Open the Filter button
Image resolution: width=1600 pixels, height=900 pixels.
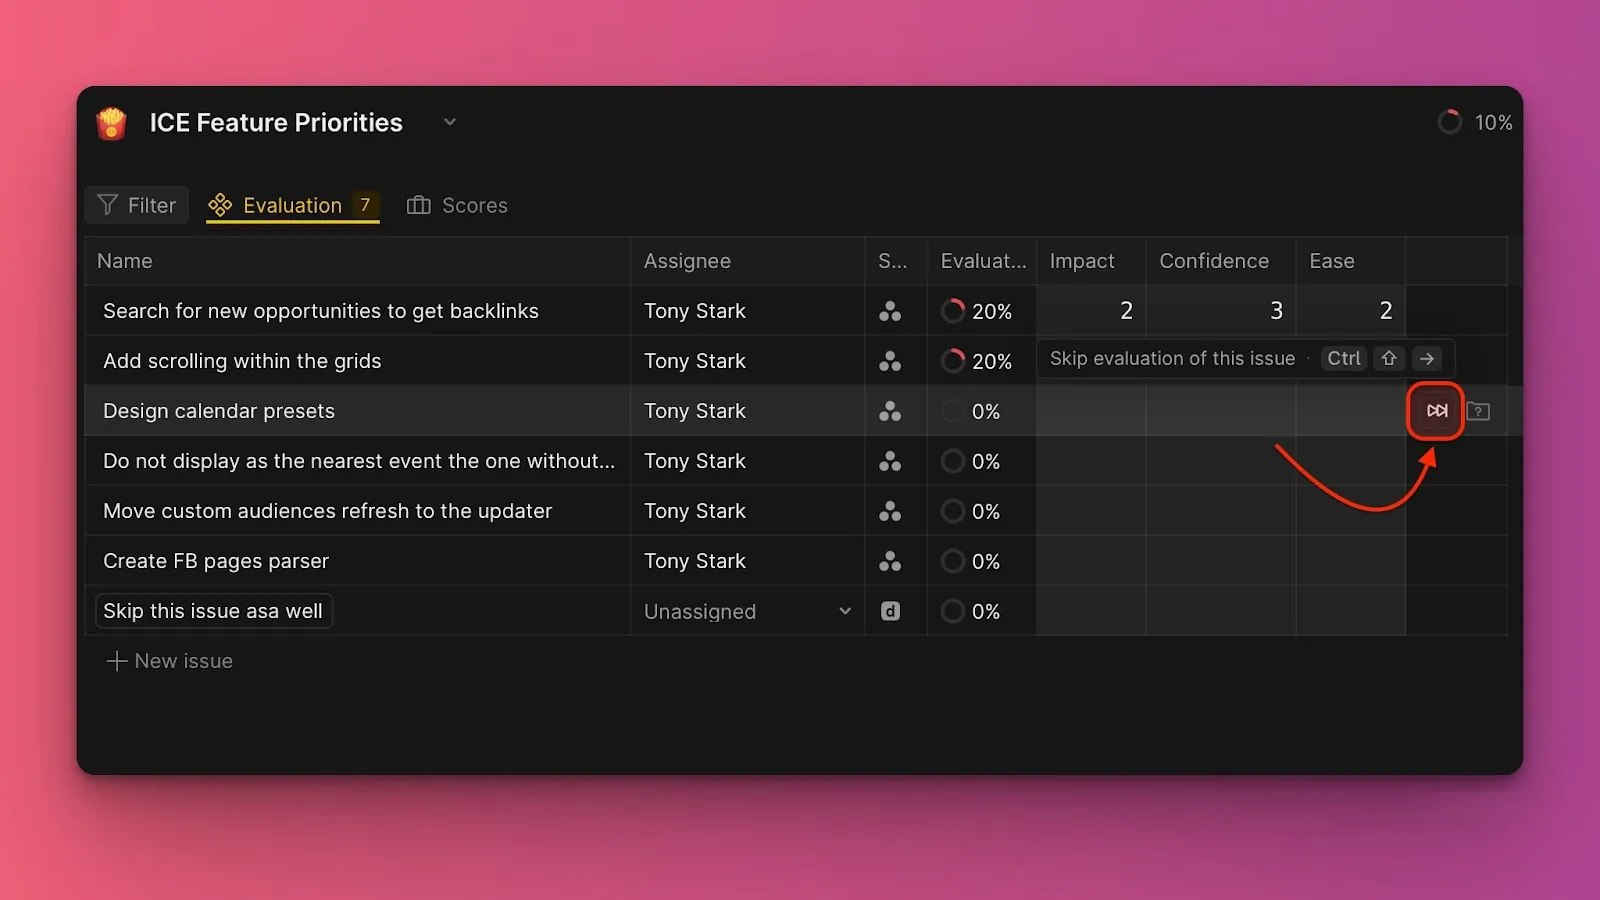[137, 205]
